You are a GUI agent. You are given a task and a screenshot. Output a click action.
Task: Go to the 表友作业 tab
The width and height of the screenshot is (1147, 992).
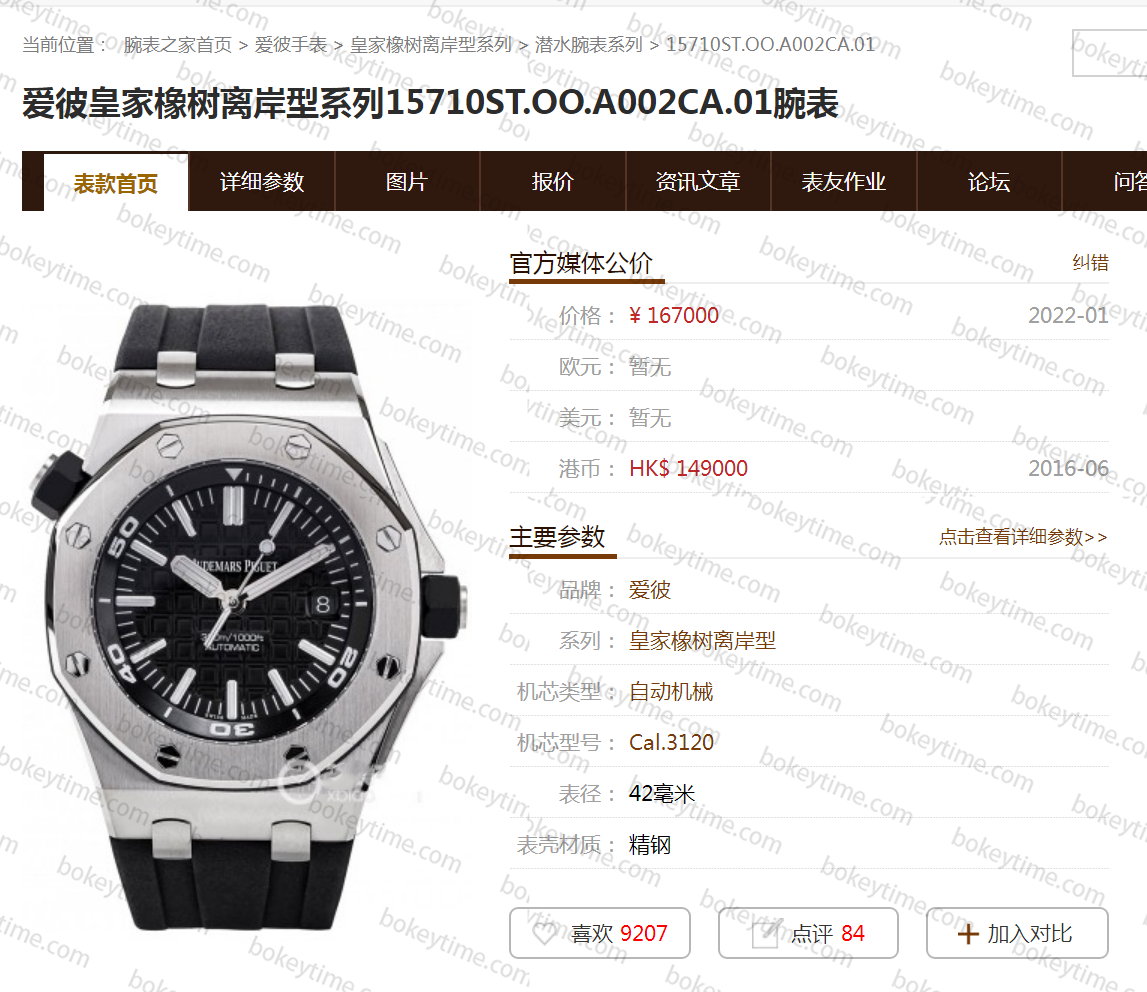(843, 181)
